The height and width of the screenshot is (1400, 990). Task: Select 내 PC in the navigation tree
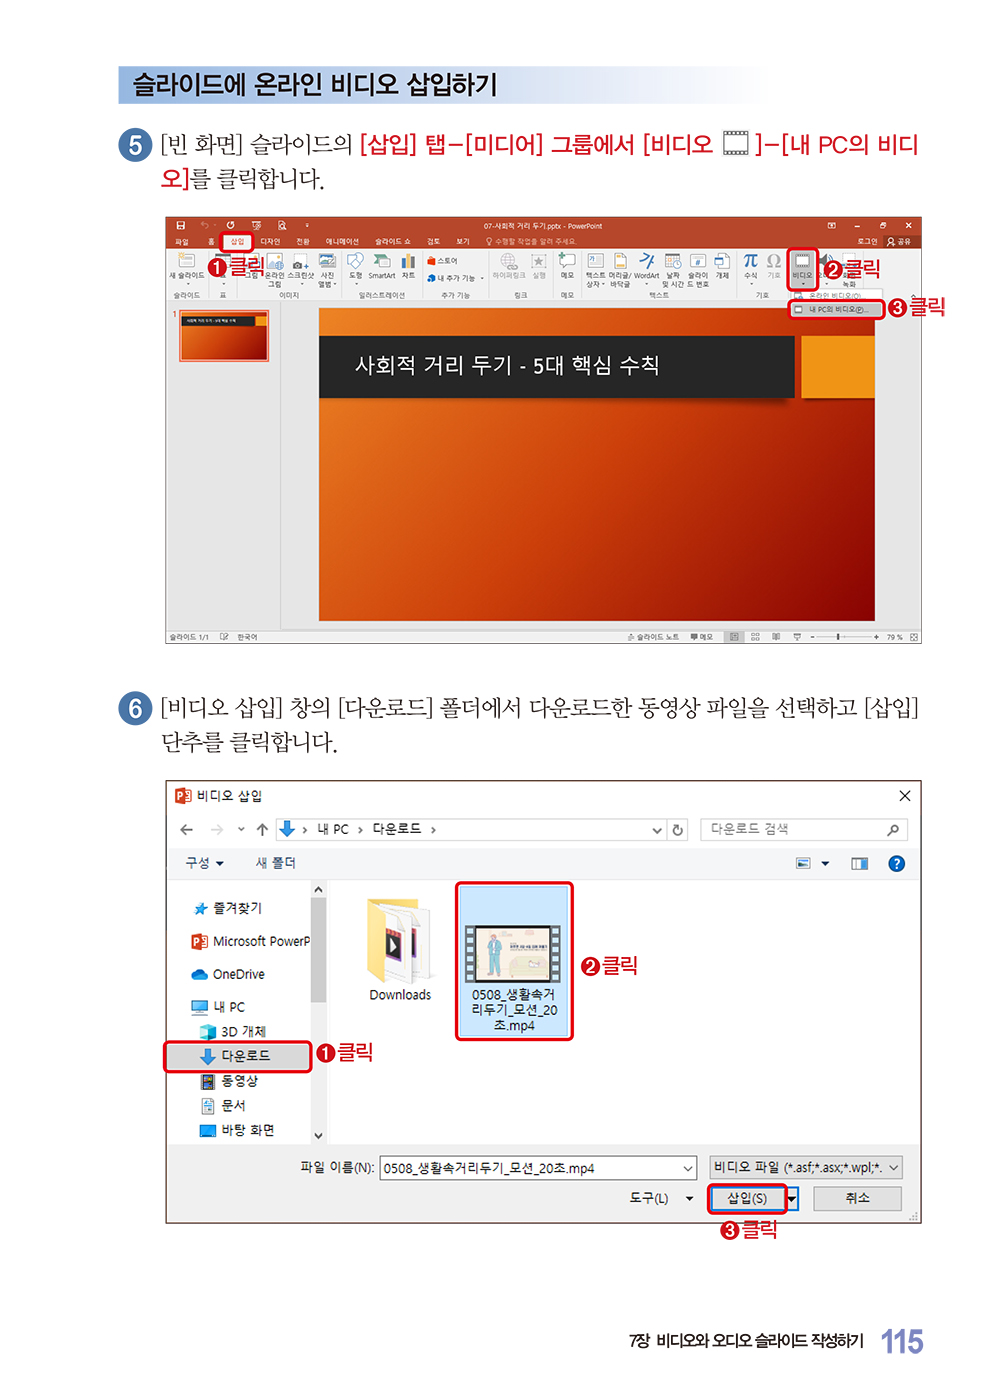coord(218,1007)
